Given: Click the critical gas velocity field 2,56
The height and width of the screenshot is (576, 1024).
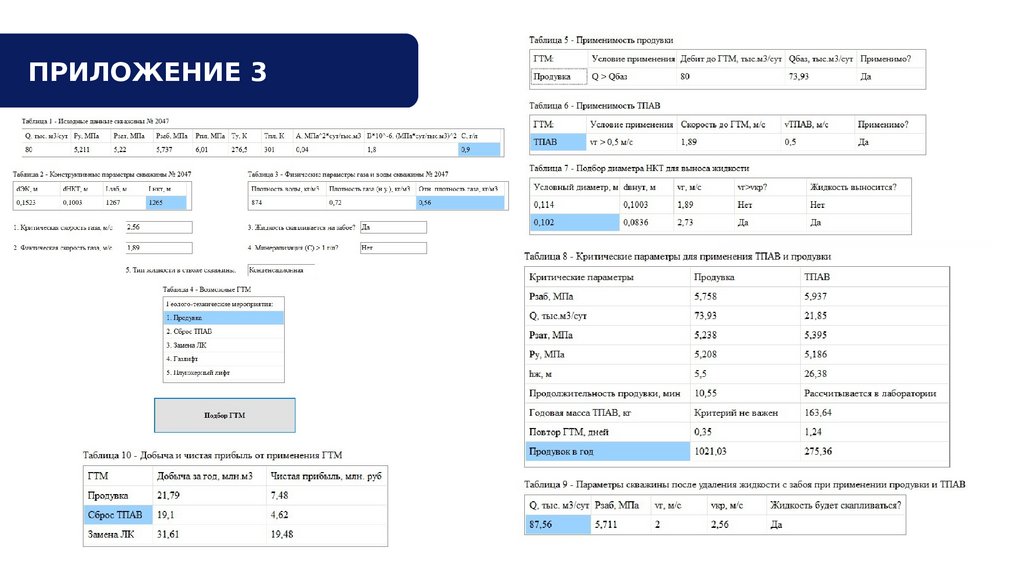Looking at the screenshot, I should [159, 227].
